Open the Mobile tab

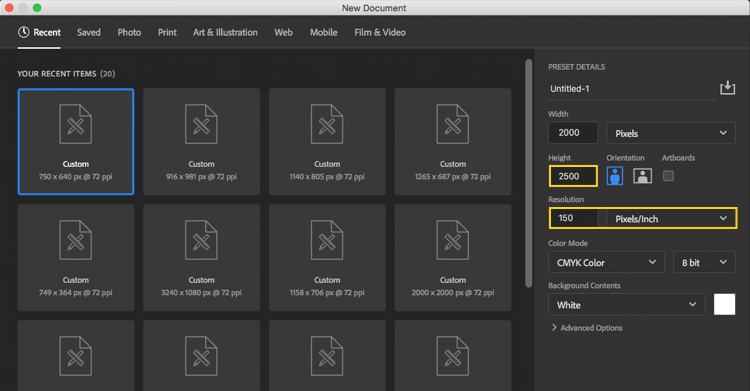(323, 33)
